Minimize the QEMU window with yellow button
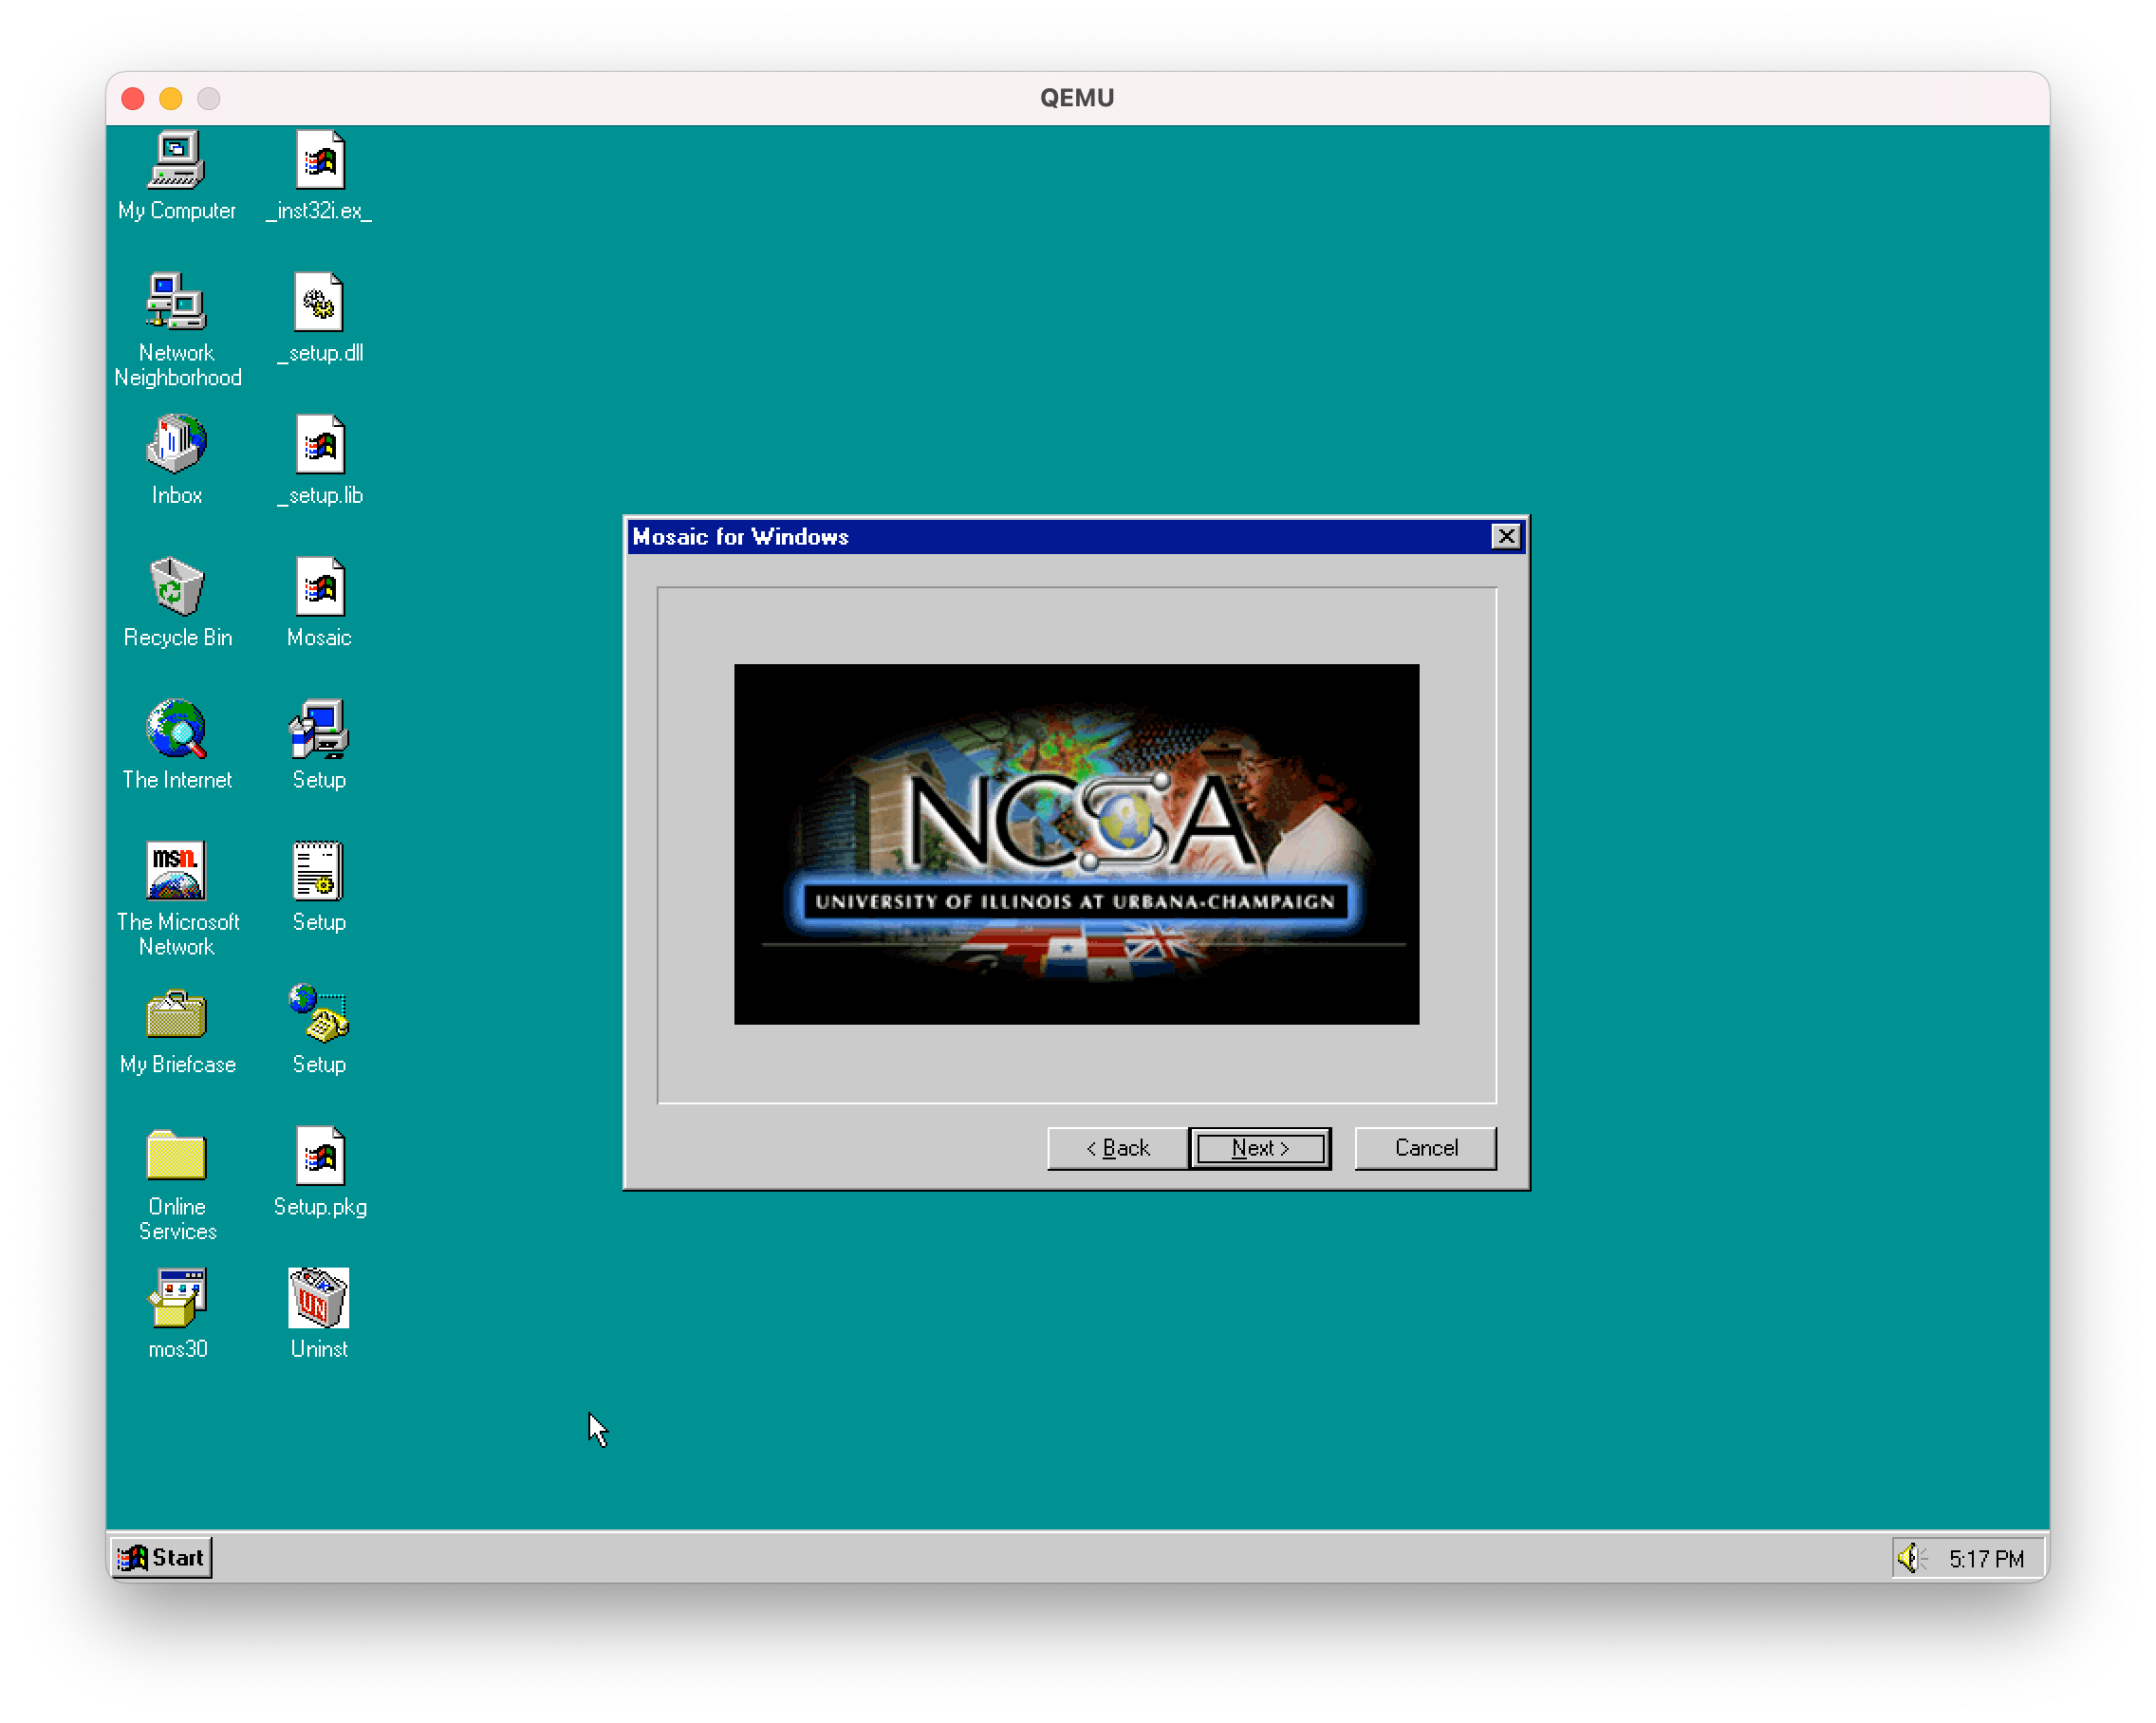Image resolution: width=2156 pixels, height=1723 pixels. [x=171, y=98]
